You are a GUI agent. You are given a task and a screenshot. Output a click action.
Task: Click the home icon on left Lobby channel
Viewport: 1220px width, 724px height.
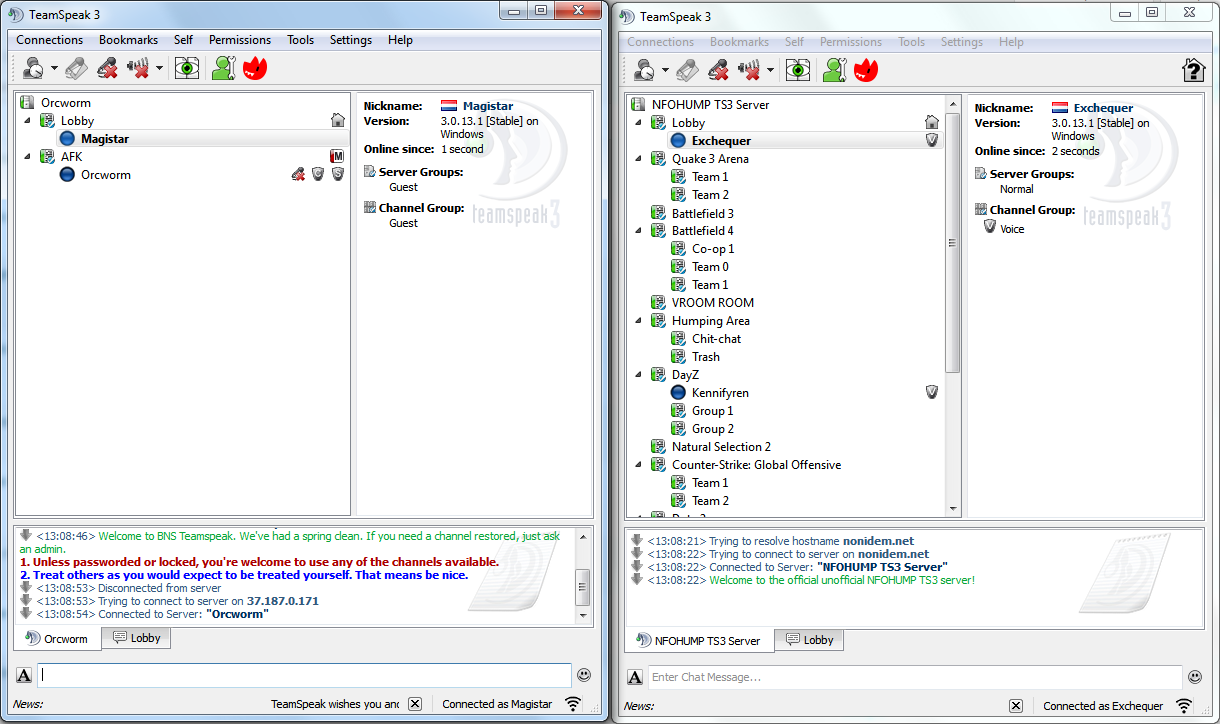pos(338,120)
